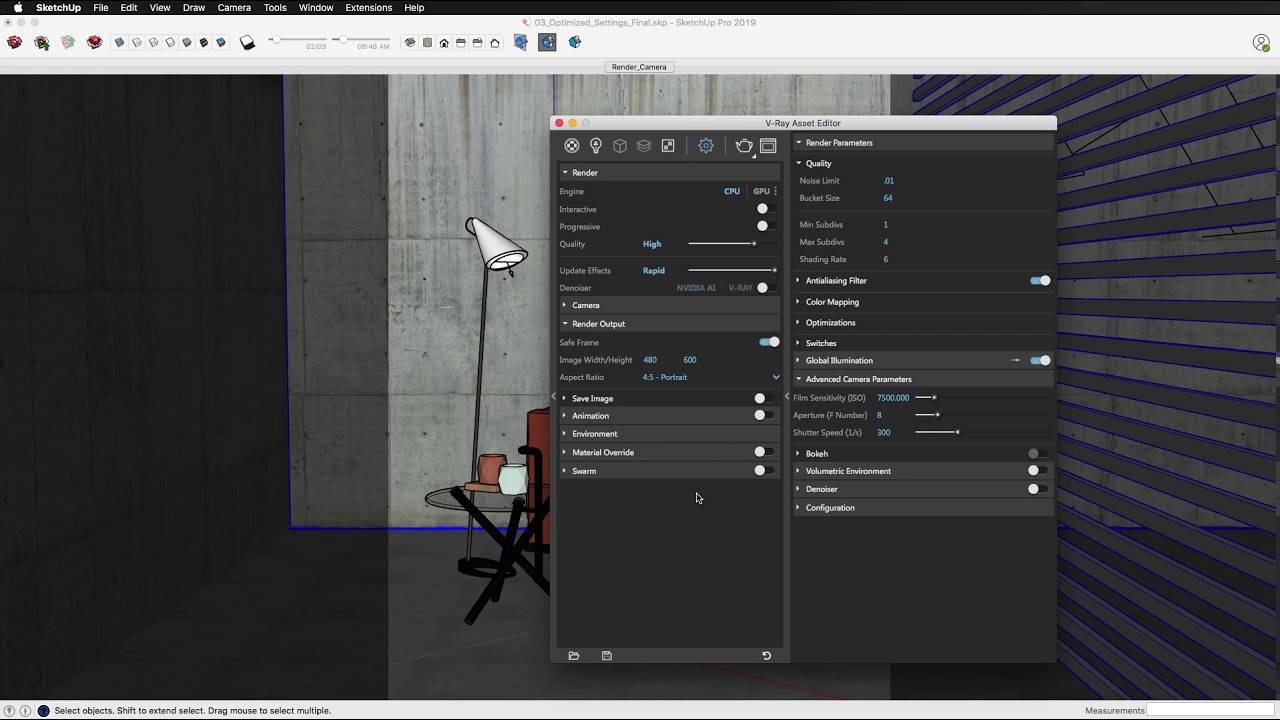Viewport: 1280px width, 720px height.
Task: Open the Extensions menu
Action: point(368,7)
